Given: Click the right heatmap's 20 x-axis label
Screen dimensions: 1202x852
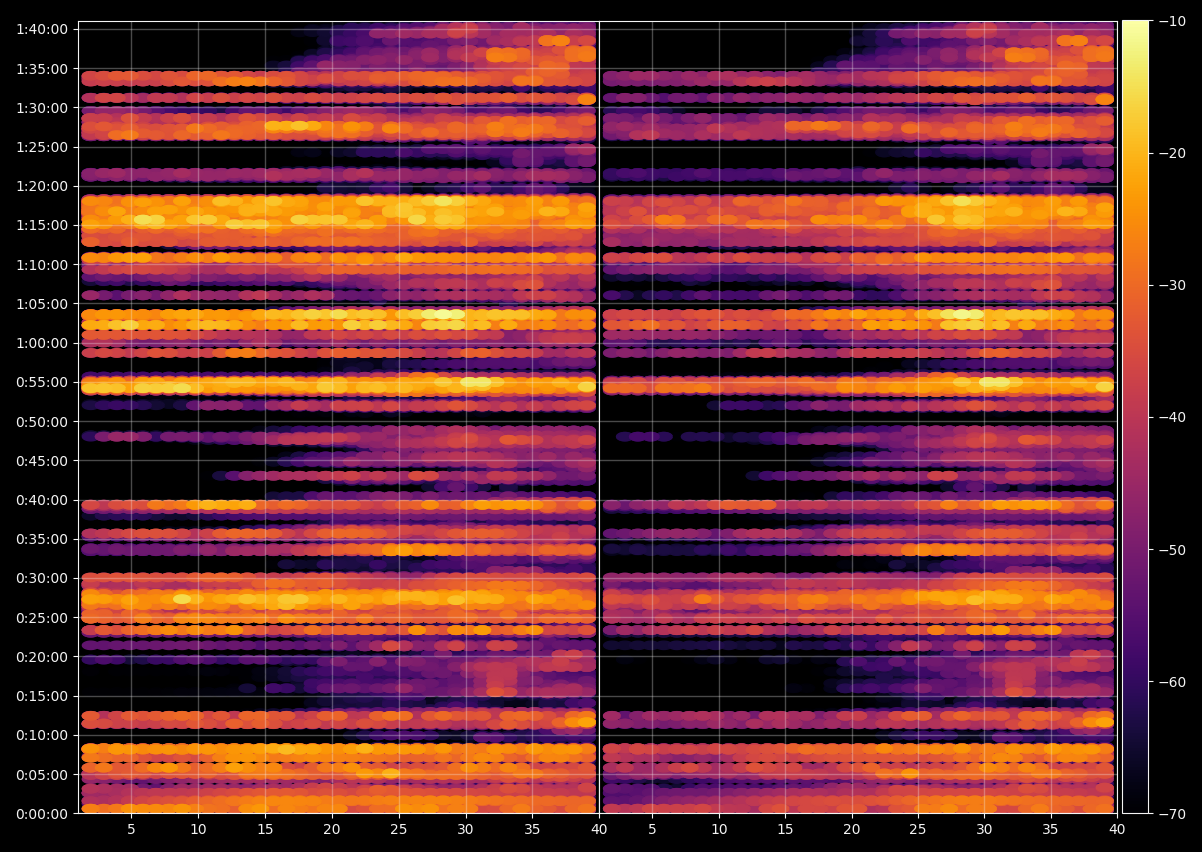Looking at the screenshot, I should 852,829.
